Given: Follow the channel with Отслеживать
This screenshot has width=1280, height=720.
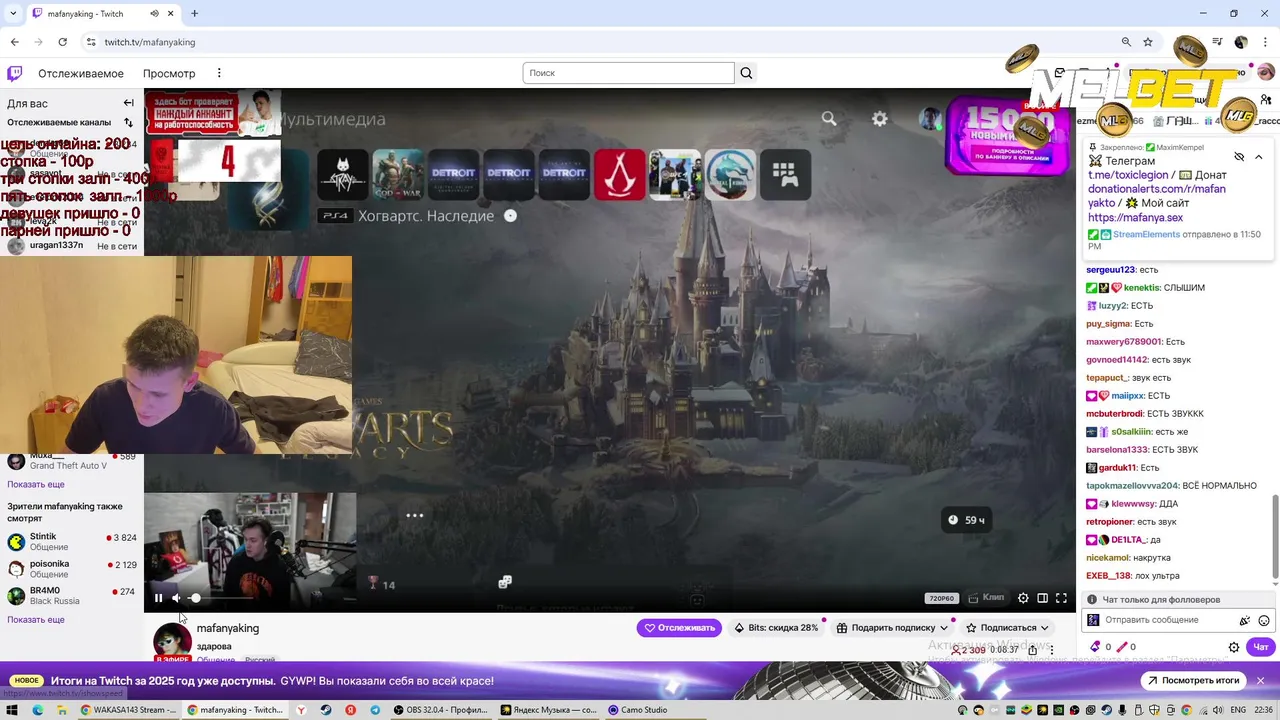Looking at the screenshot, I should tap(679, 628).
